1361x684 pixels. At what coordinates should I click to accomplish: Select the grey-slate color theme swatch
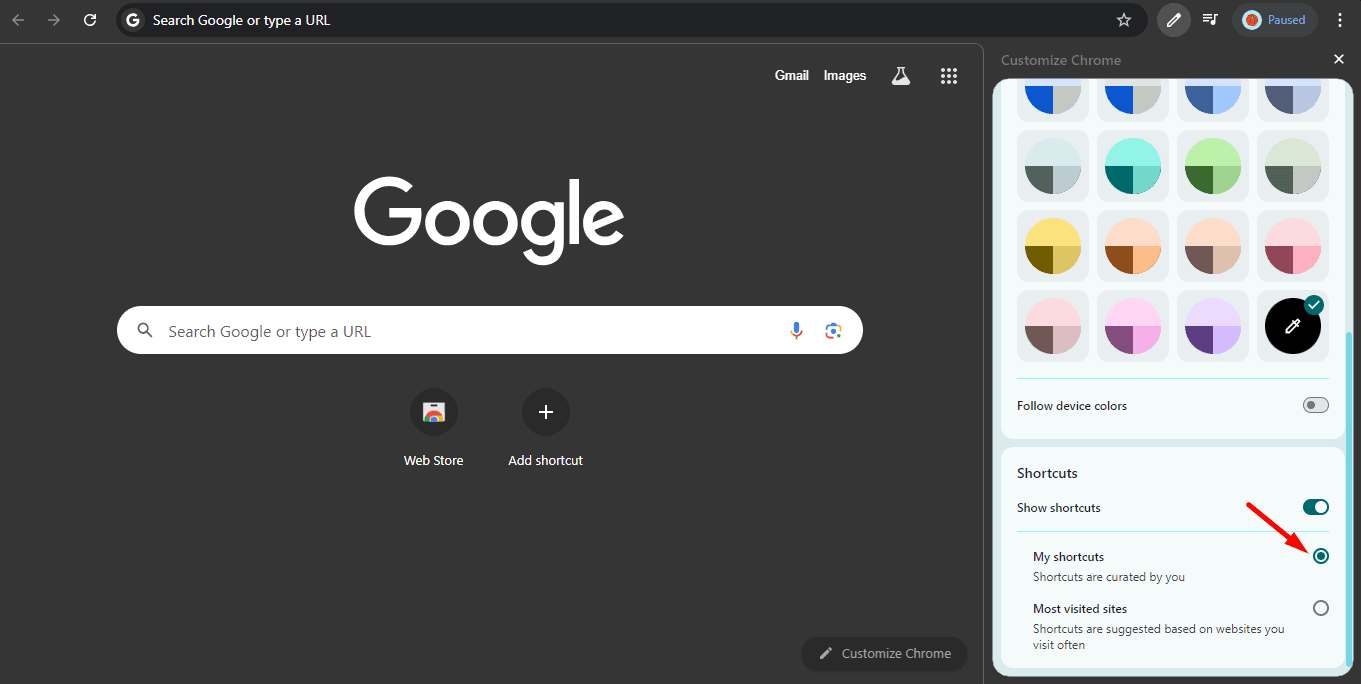pos(1053,166)
